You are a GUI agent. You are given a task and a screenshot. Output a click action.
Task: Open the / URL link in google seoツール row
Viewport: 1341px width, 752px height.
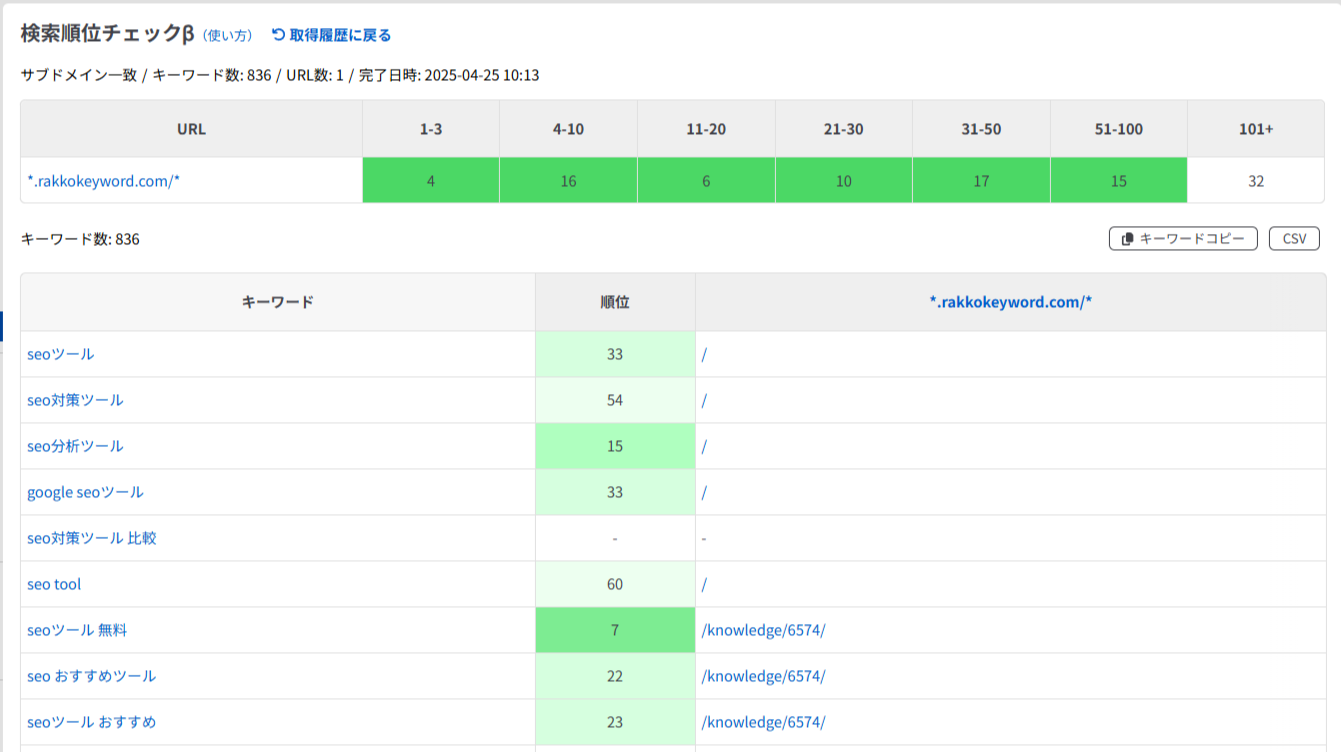704,492
